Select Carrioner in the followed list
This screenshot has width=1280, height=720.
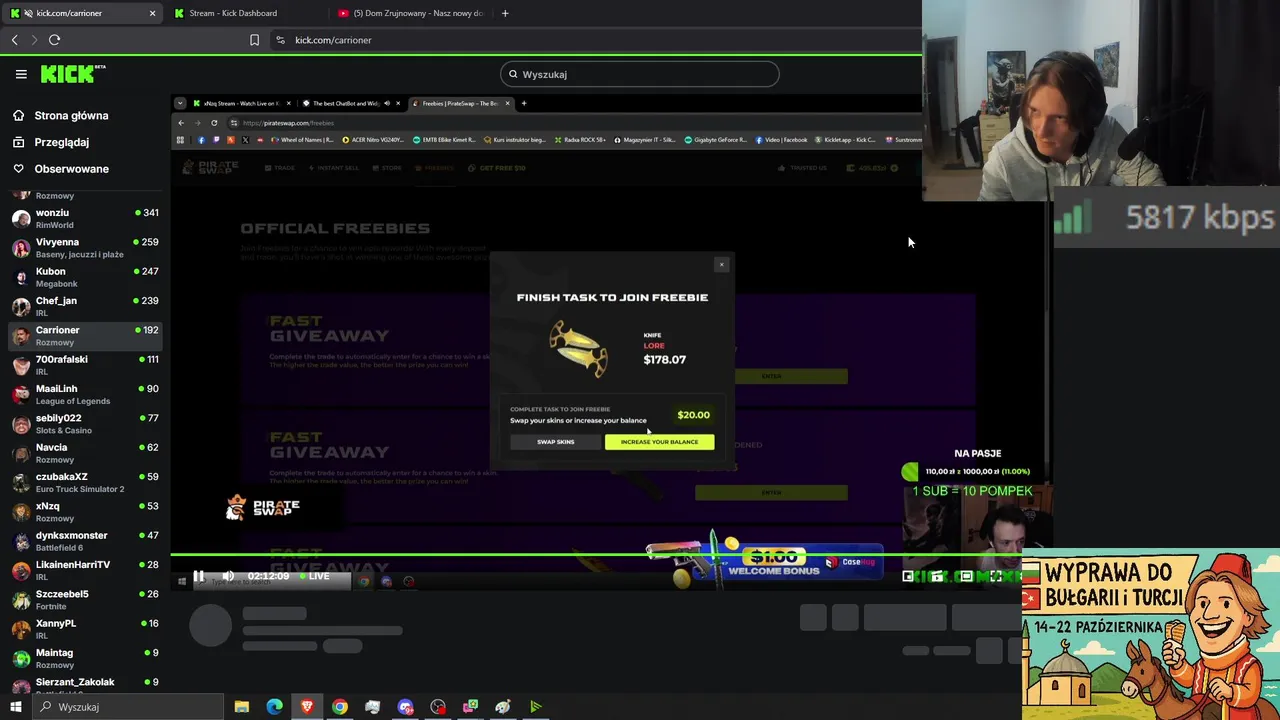point(85,336)
